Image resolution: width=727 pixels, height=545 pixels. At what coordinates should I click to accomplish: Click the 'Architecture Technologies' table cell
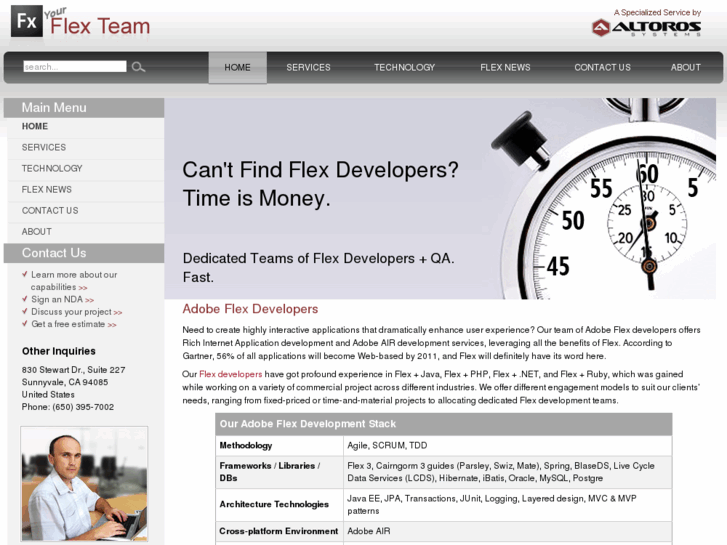click(279, 505)
